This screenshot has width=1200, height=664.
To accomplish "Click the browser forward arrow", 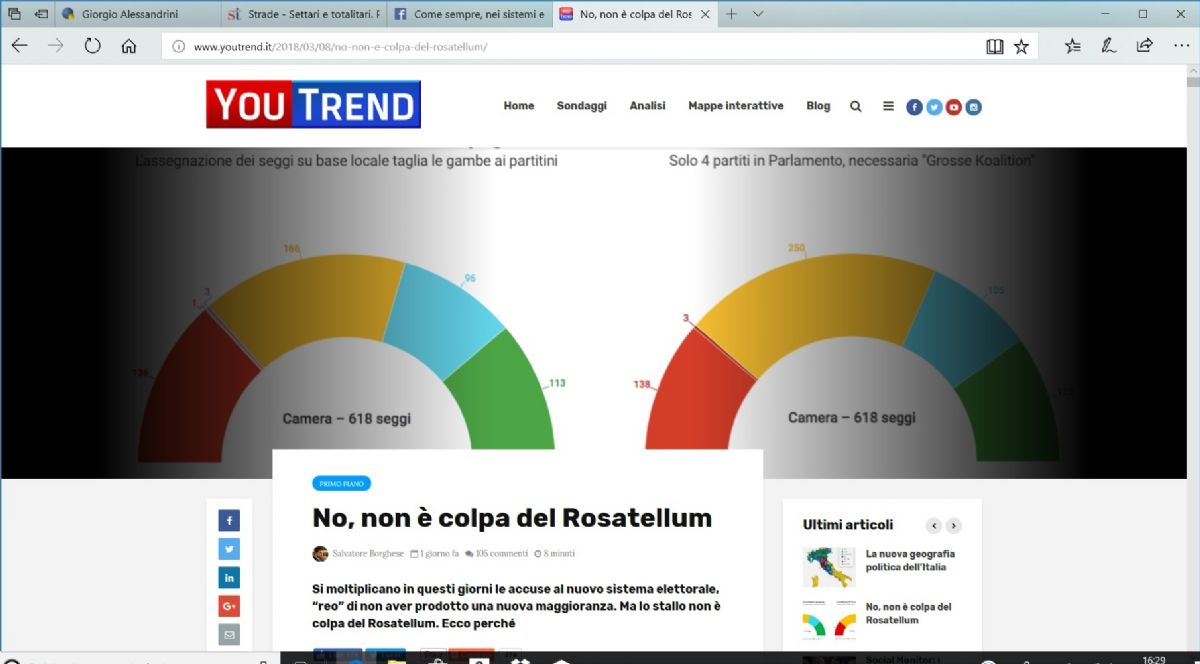I will coord(55,46).
